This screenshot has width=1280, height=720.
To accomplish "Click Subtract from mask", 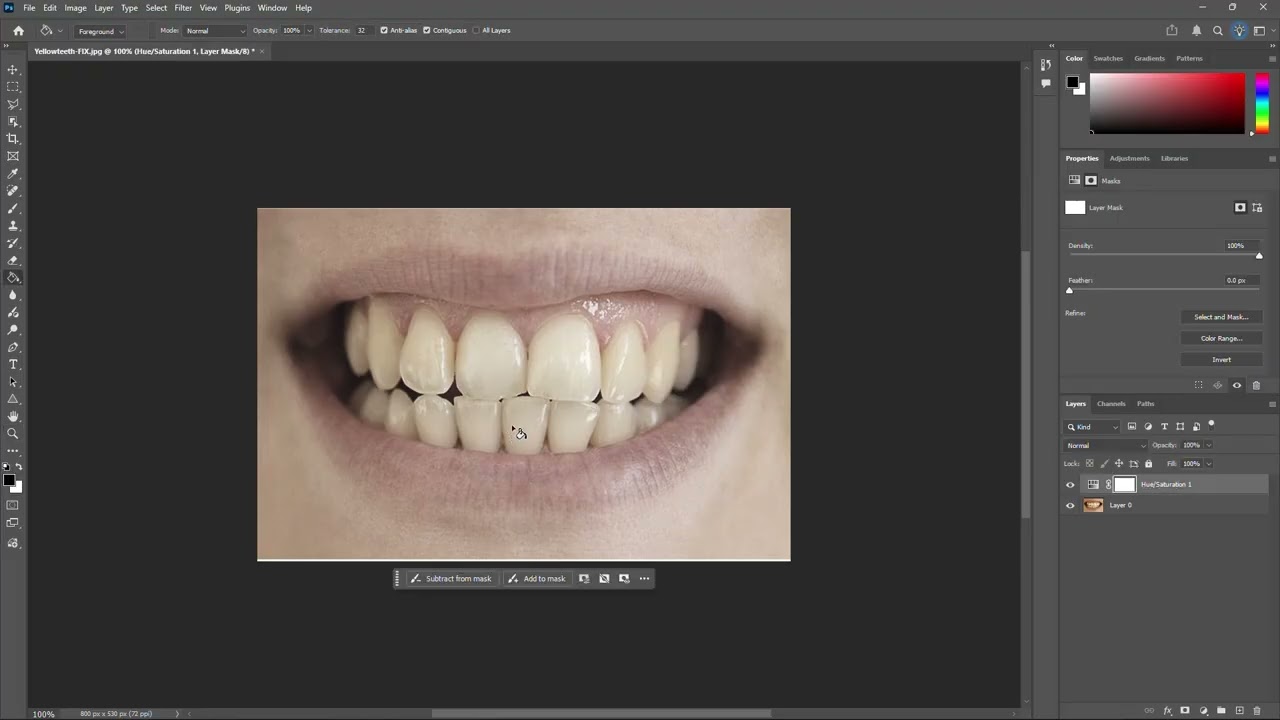I will point(451,578).
